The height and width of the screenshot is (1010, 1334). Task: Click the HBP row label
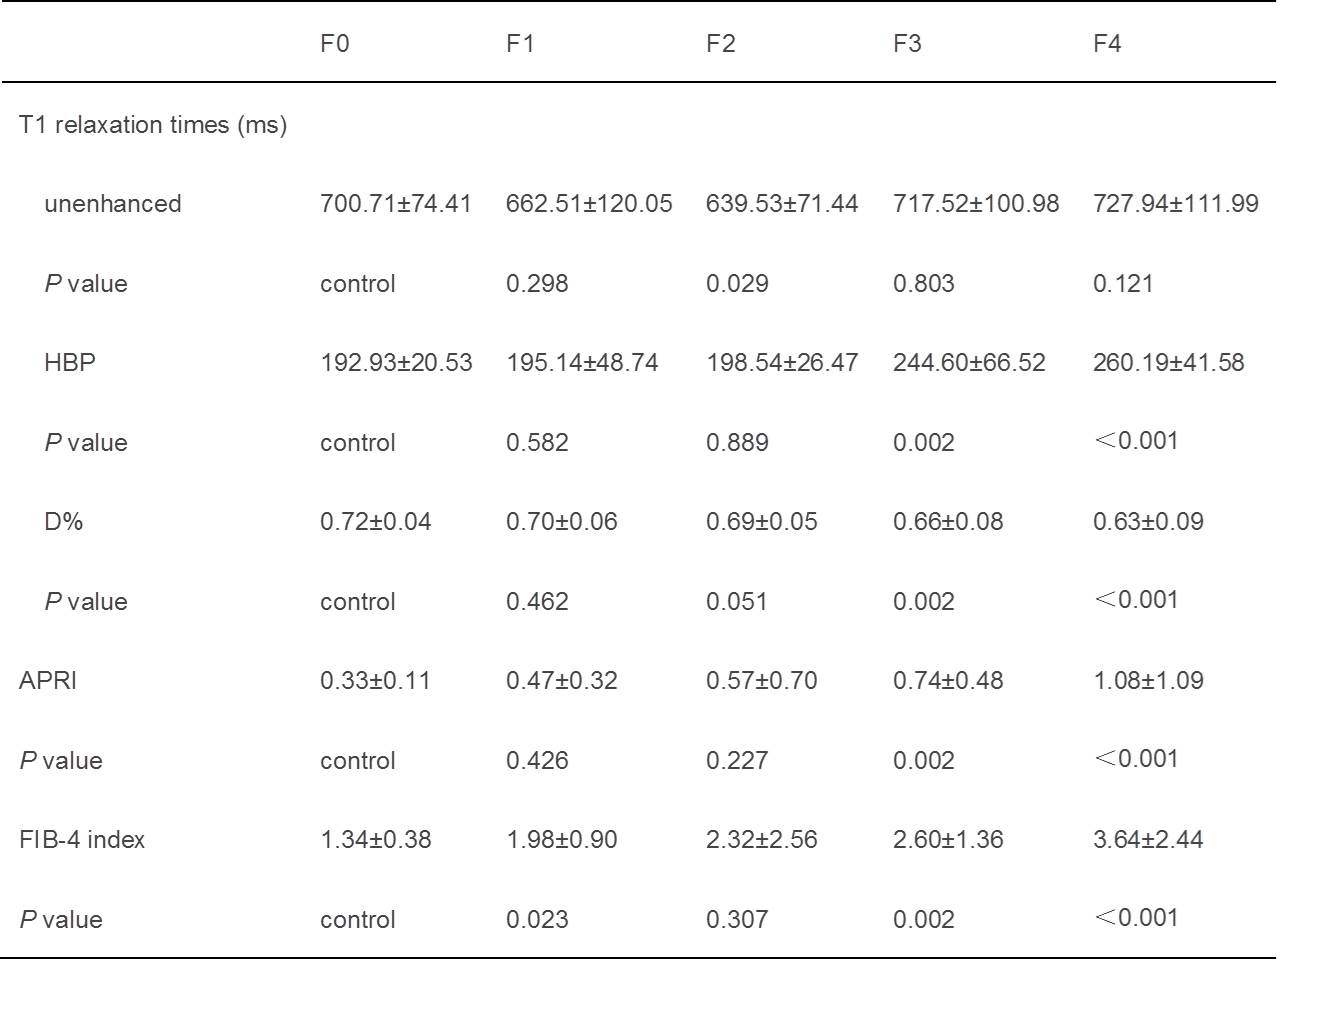[70, 362]
